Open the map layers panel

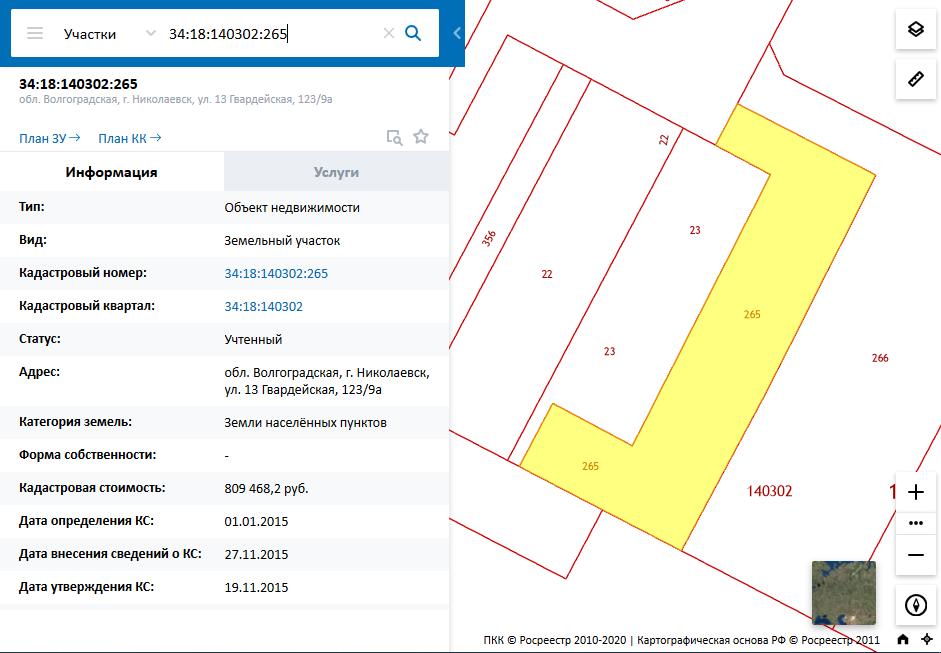(915, 29)
